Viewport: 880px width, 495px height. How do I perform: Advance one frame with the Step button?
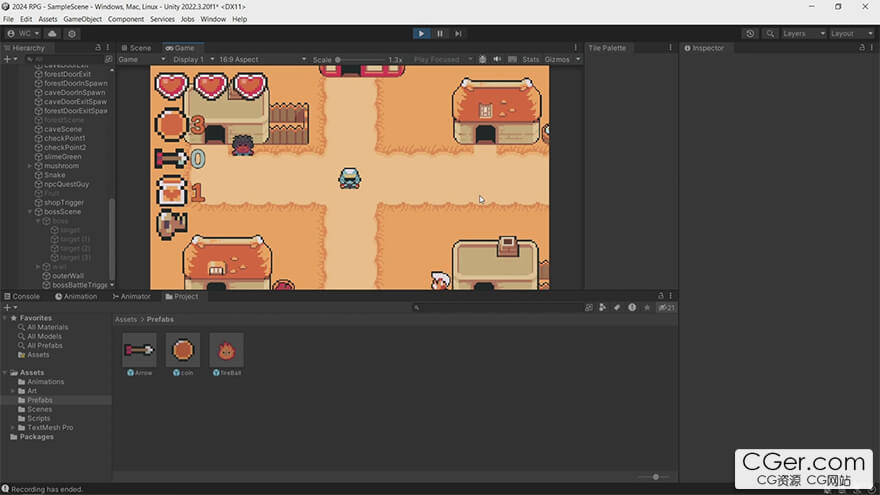click(459, 34)
